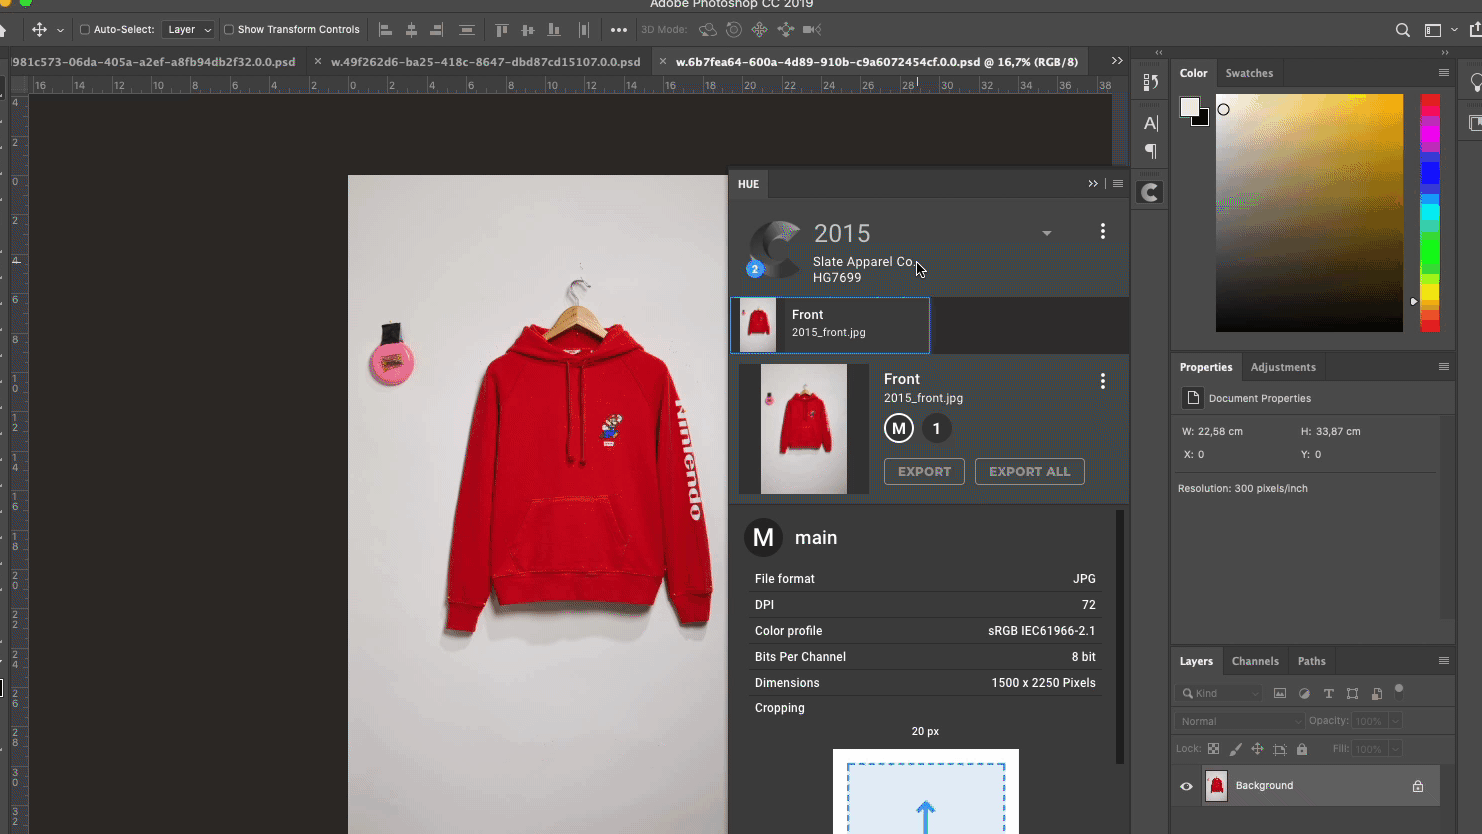Enable the Auto-Select checkbox

point(85,30)
